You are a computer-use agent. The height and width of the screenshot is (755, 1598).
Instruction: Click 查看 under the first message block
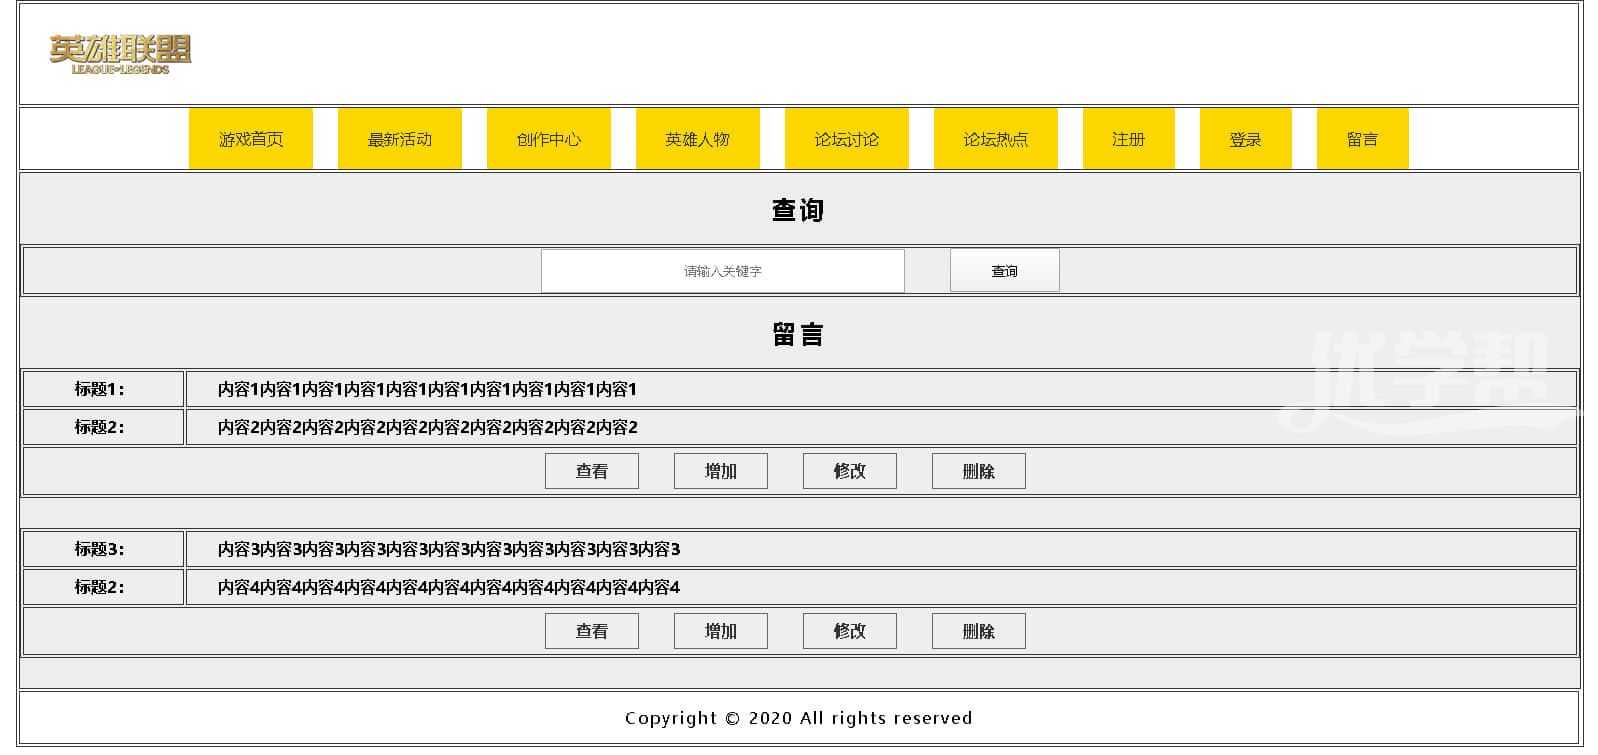click(591, 471)
